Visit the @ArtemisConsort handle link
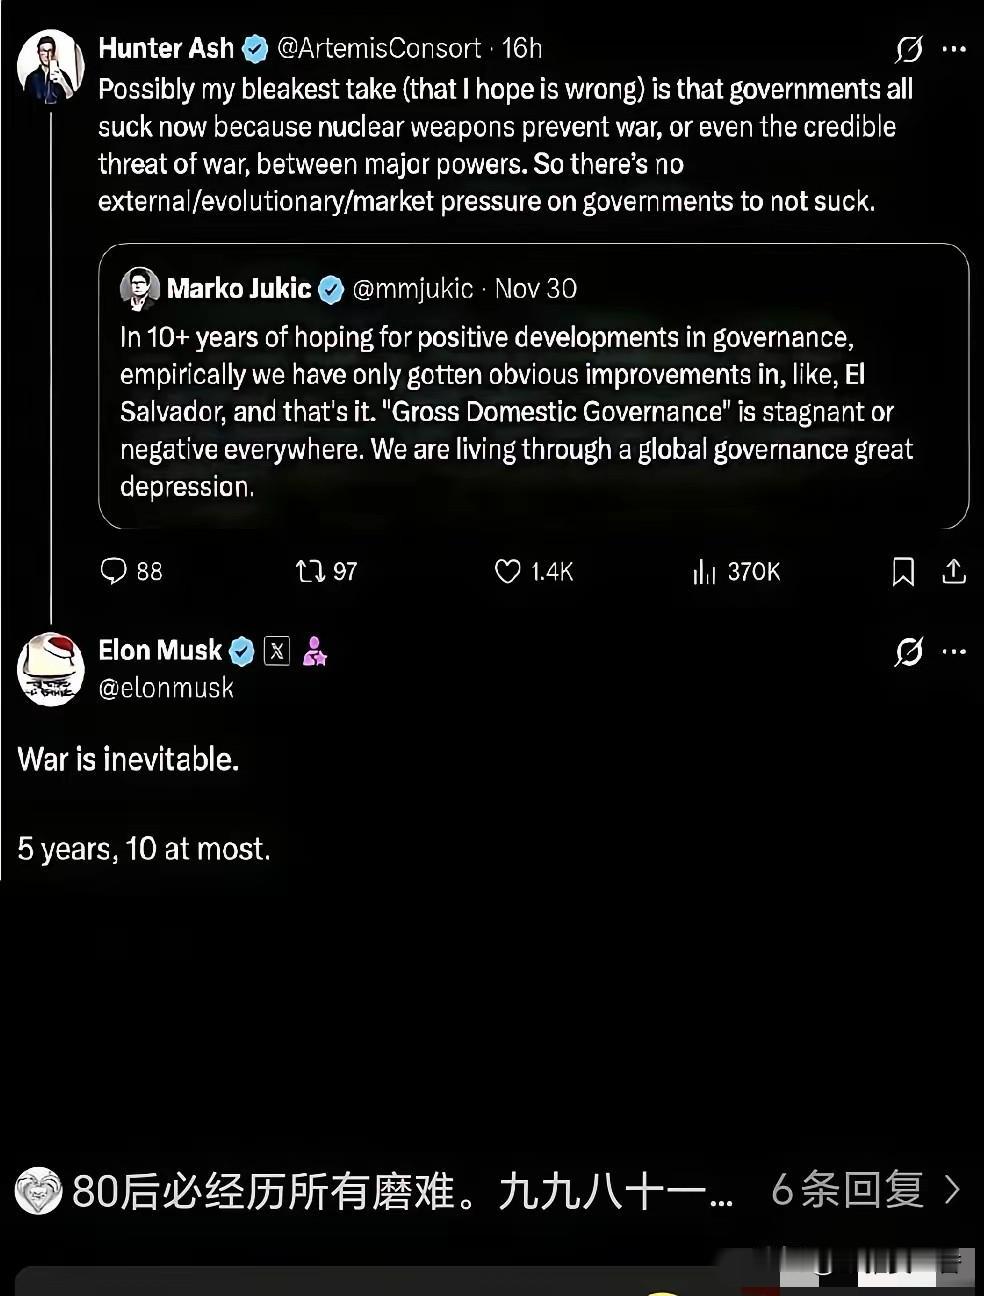 tap(379, 48)
